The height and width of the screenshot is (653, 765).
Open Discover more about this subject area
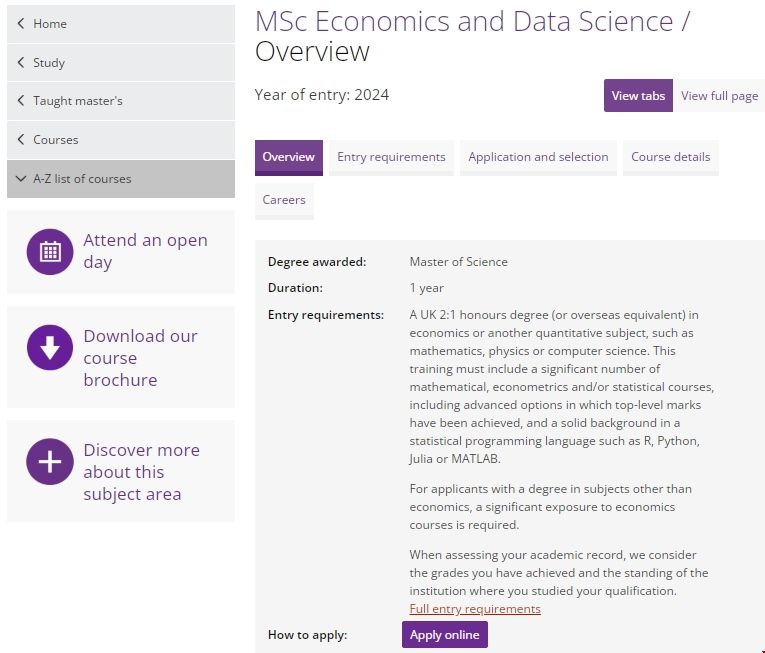141,472
